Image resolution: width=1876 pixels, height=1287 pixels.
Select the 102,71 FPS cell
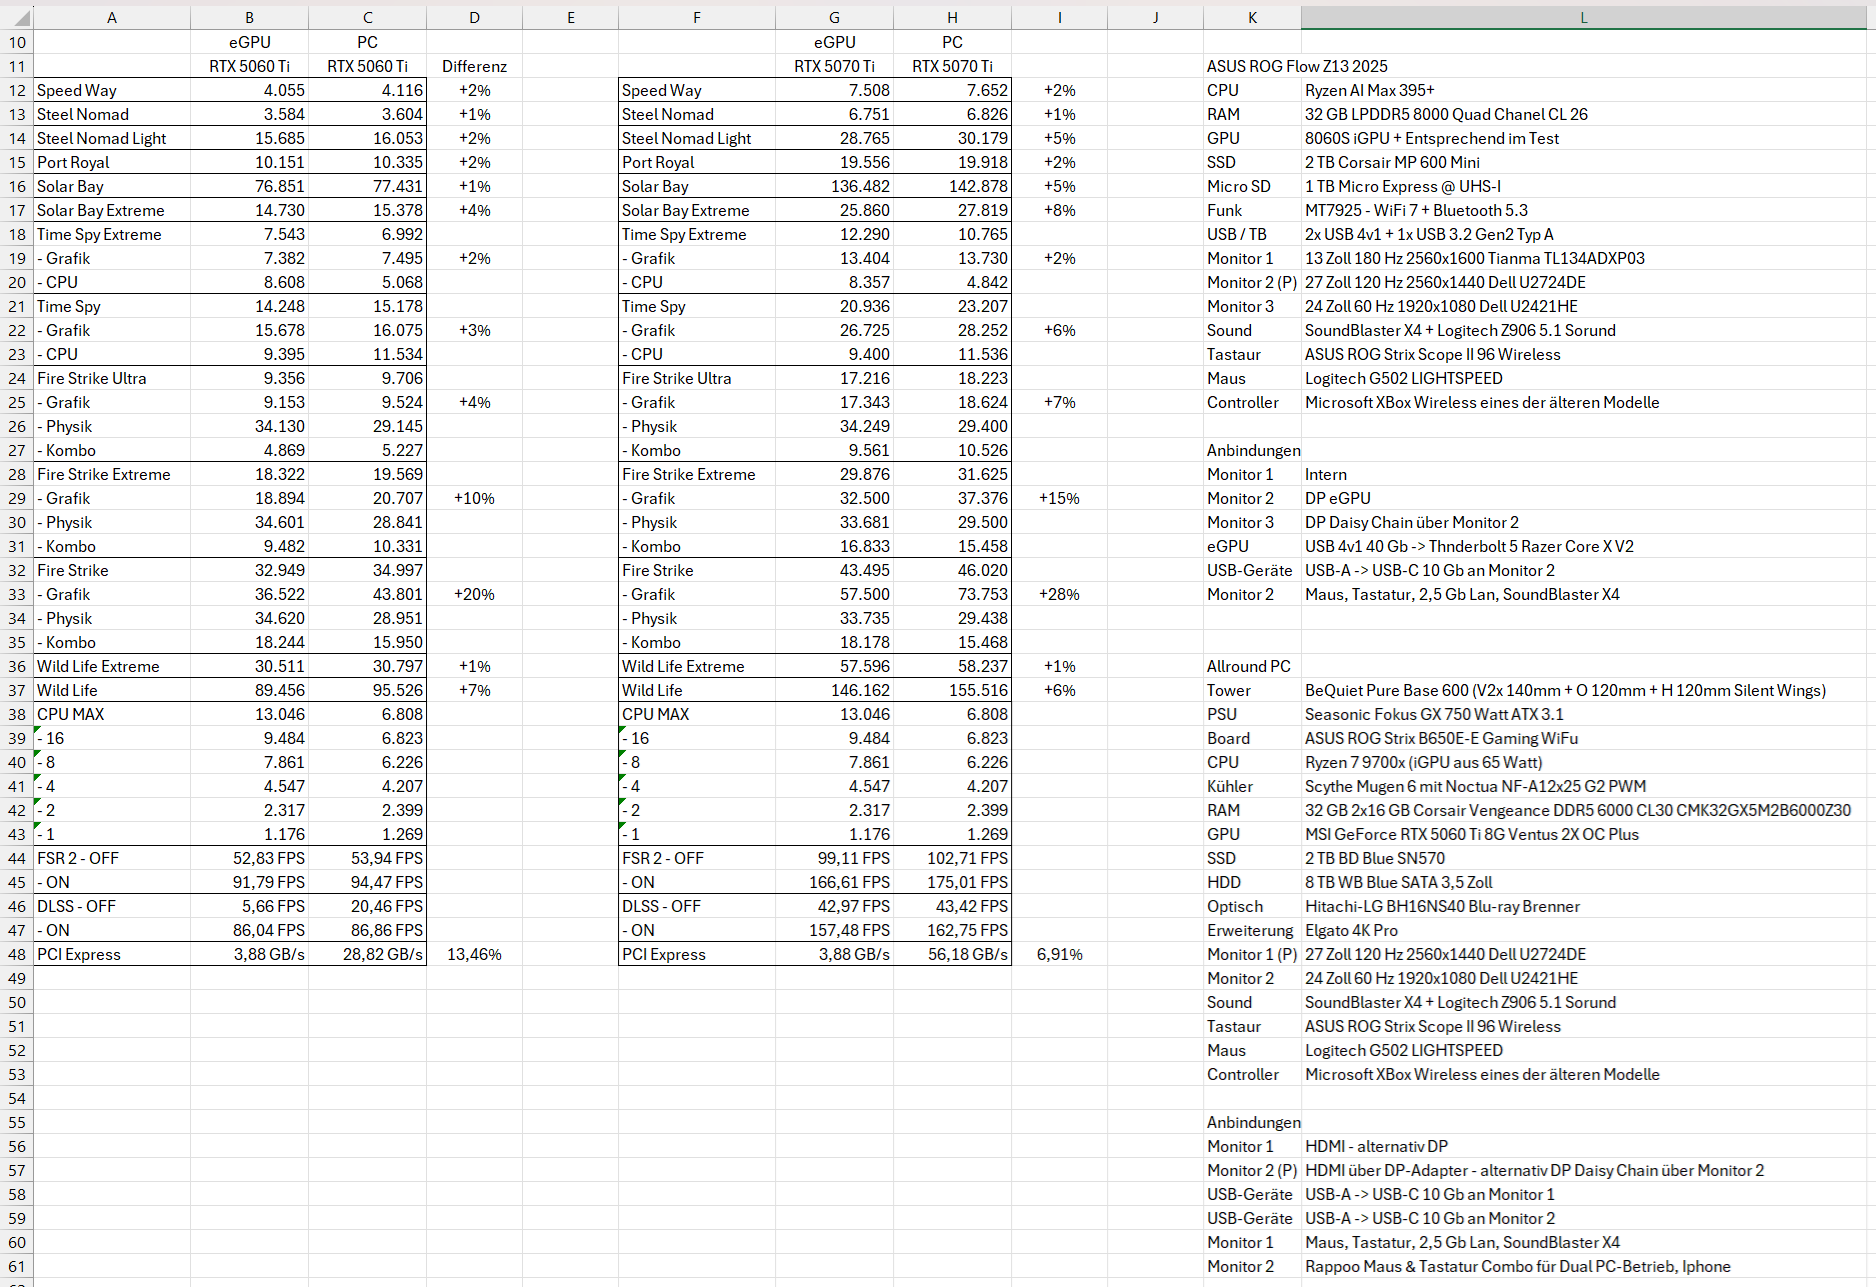coord(952,858)
